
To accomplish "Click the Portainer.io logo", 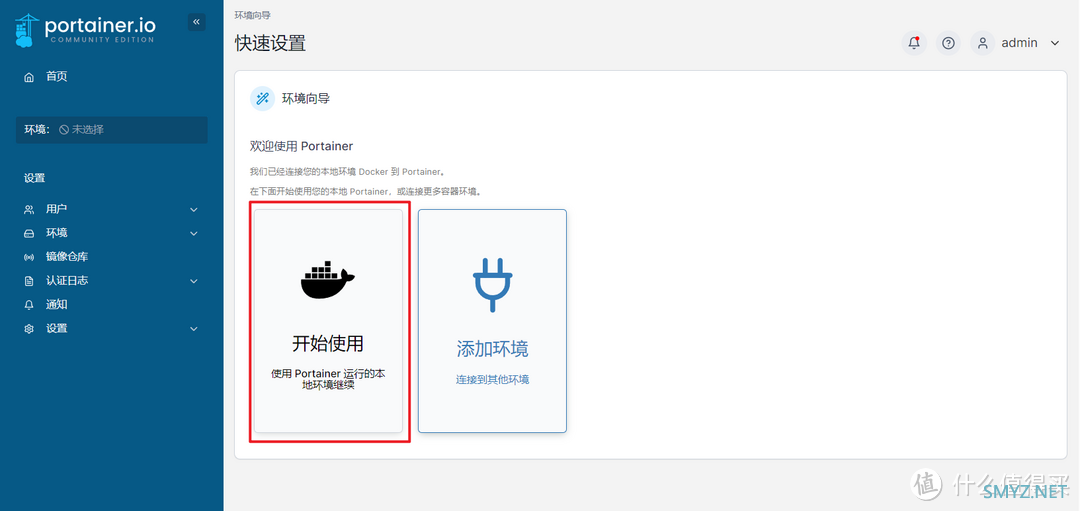I will pos(85,31).
